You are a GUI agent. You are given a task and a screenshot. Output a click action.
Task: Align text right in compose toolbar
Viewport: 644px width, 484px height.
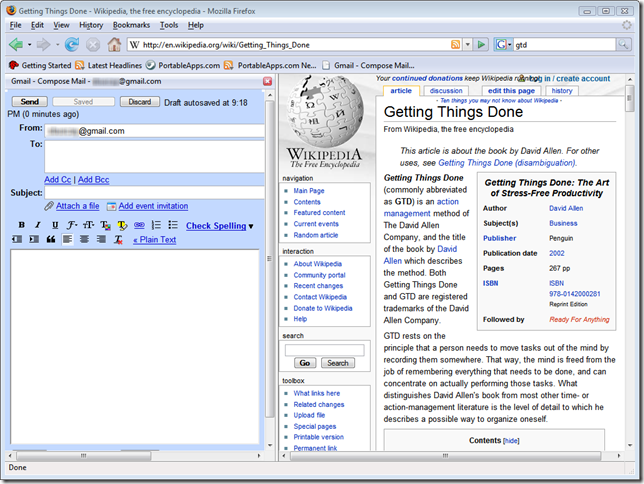pos(101,239)
